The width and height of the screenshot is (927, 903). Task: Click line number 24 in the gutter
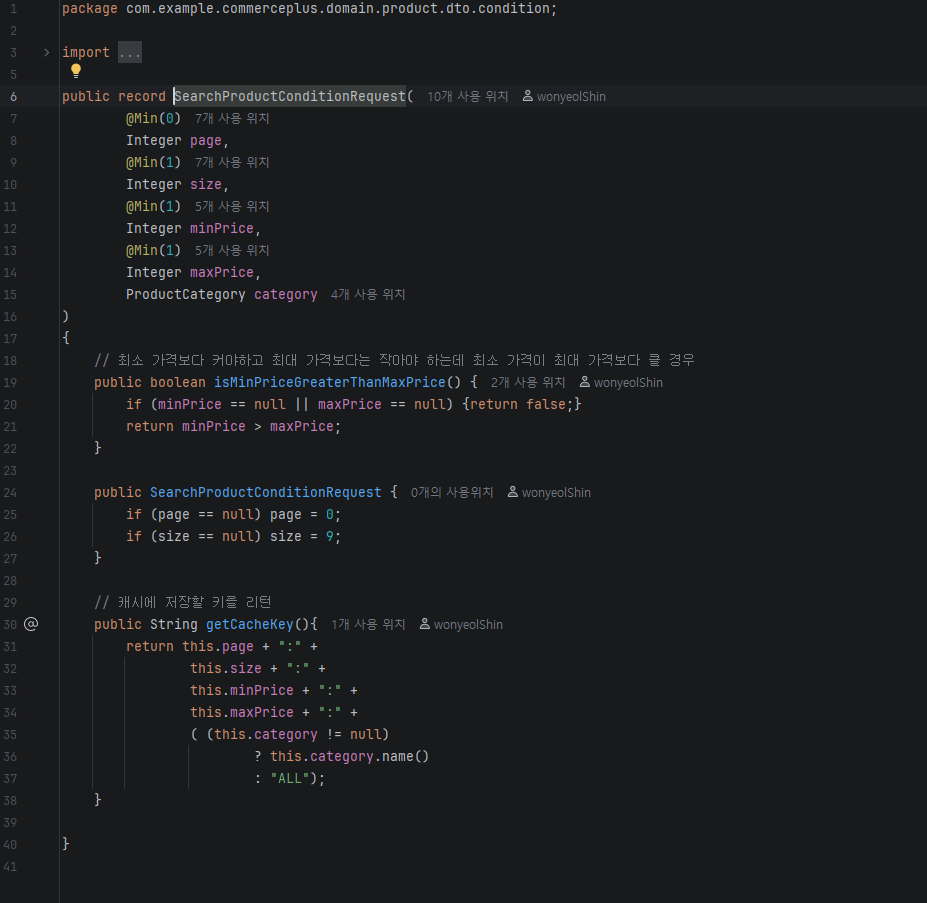(x=10, y=493)
